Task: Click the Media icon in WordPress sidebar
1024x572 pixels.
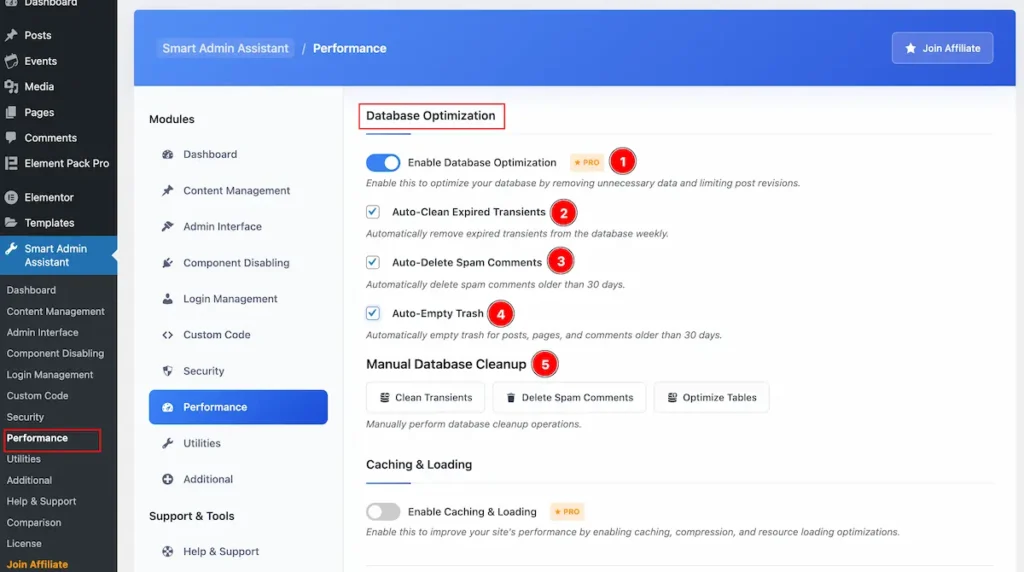Action: [11, 87]
